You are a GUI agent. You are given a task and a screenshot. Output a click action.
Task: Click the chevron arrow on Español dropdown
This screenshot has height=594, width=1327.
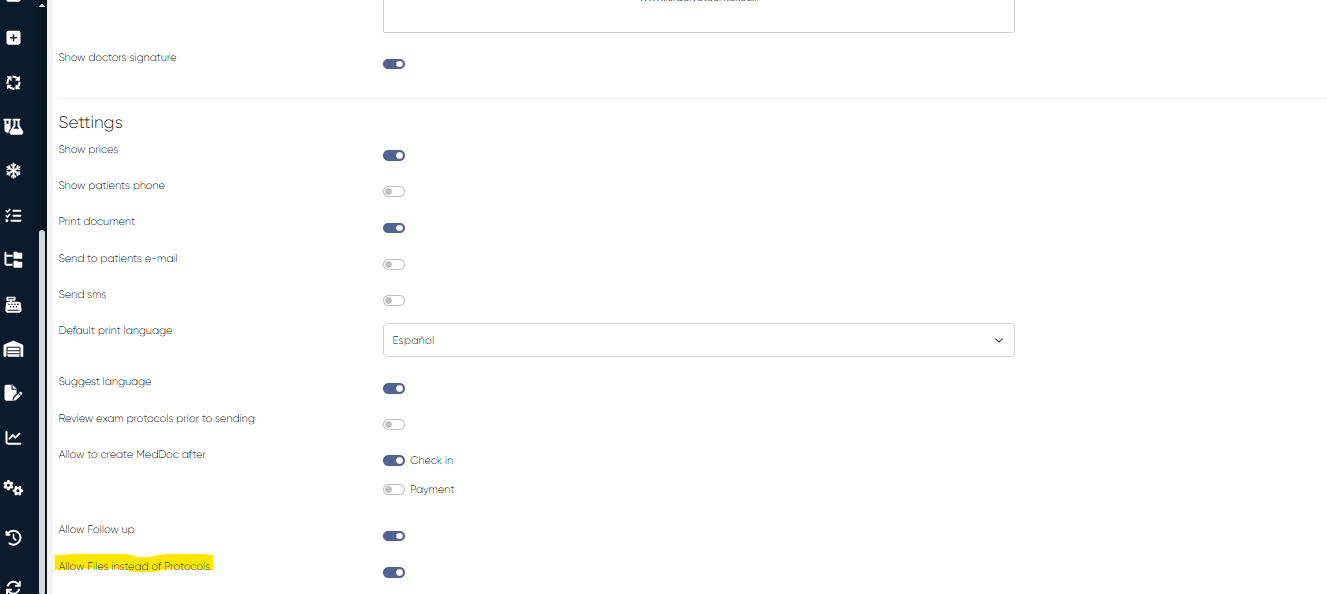(998, 341)
